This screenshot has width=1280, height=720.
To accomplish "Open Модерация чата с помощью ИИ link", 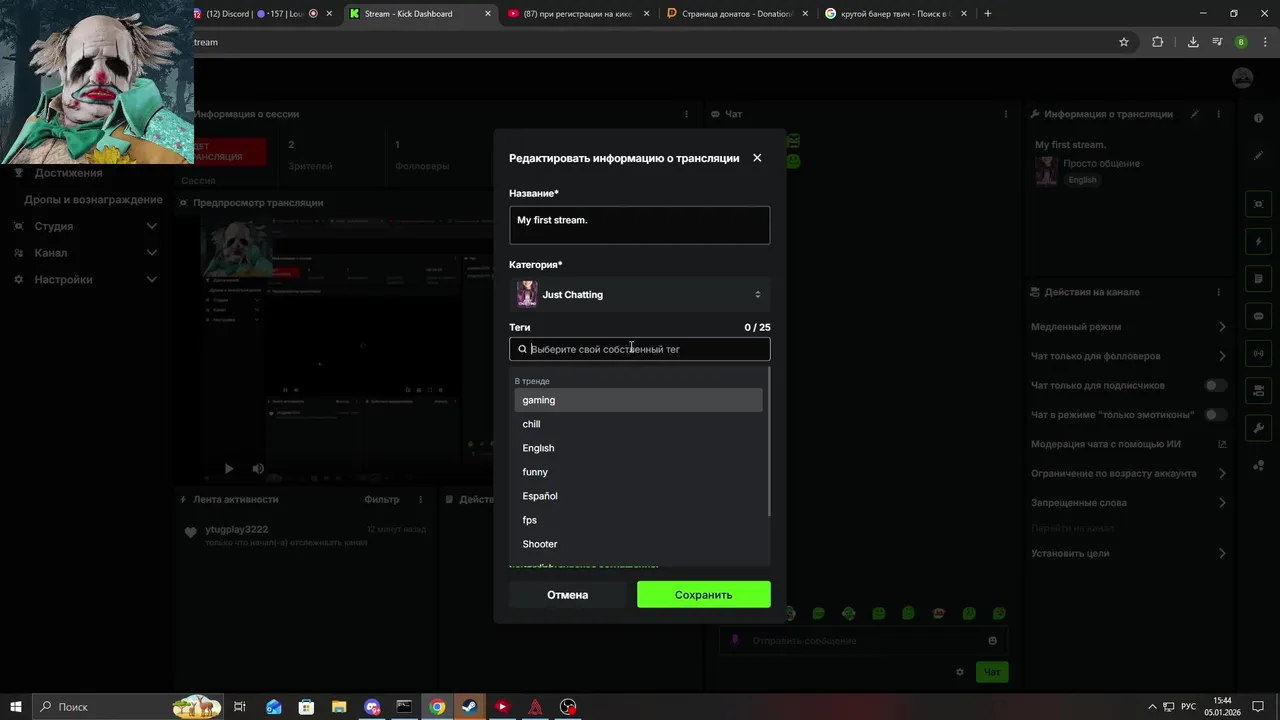I will (1128, 444).
